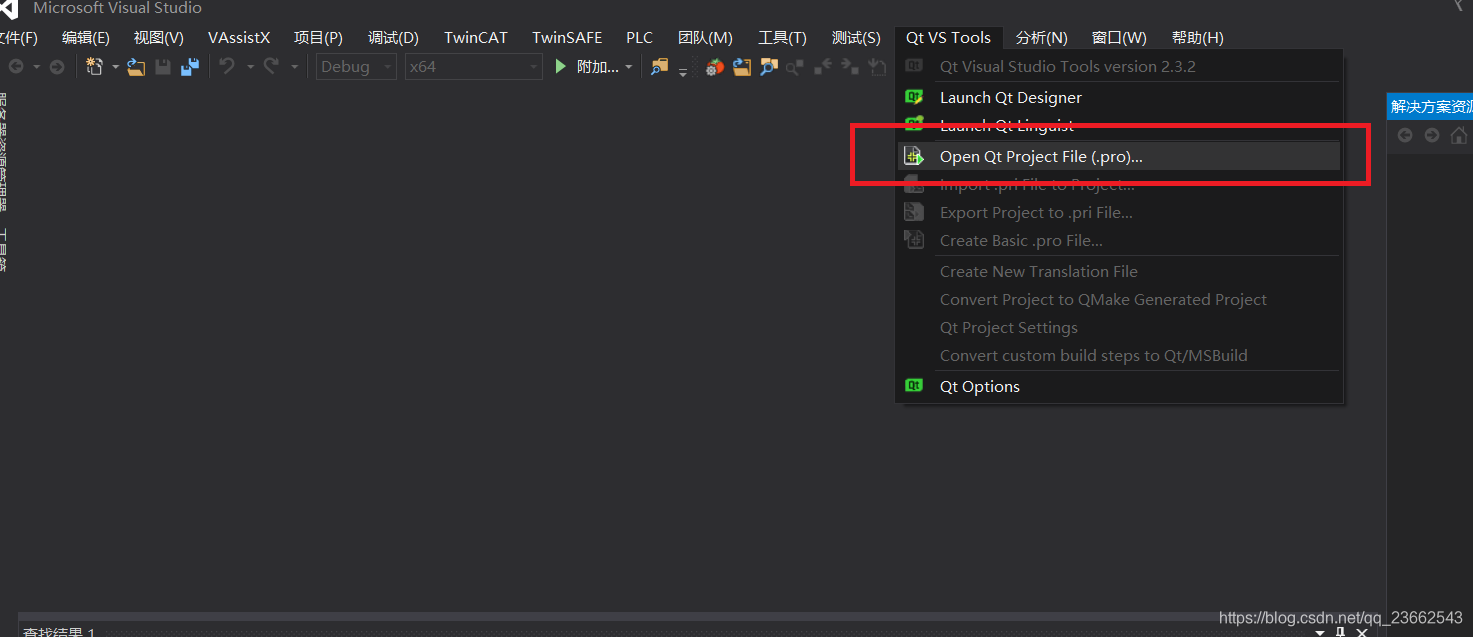Open the 帮助(H) menu
Image resolution: width=1473 pixels, height=637 pixels.
coord(1197,38)
